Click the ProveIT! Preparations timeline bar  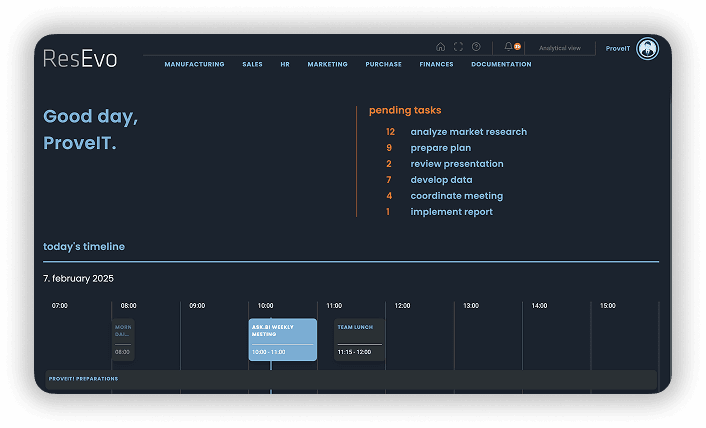[350, 379]
